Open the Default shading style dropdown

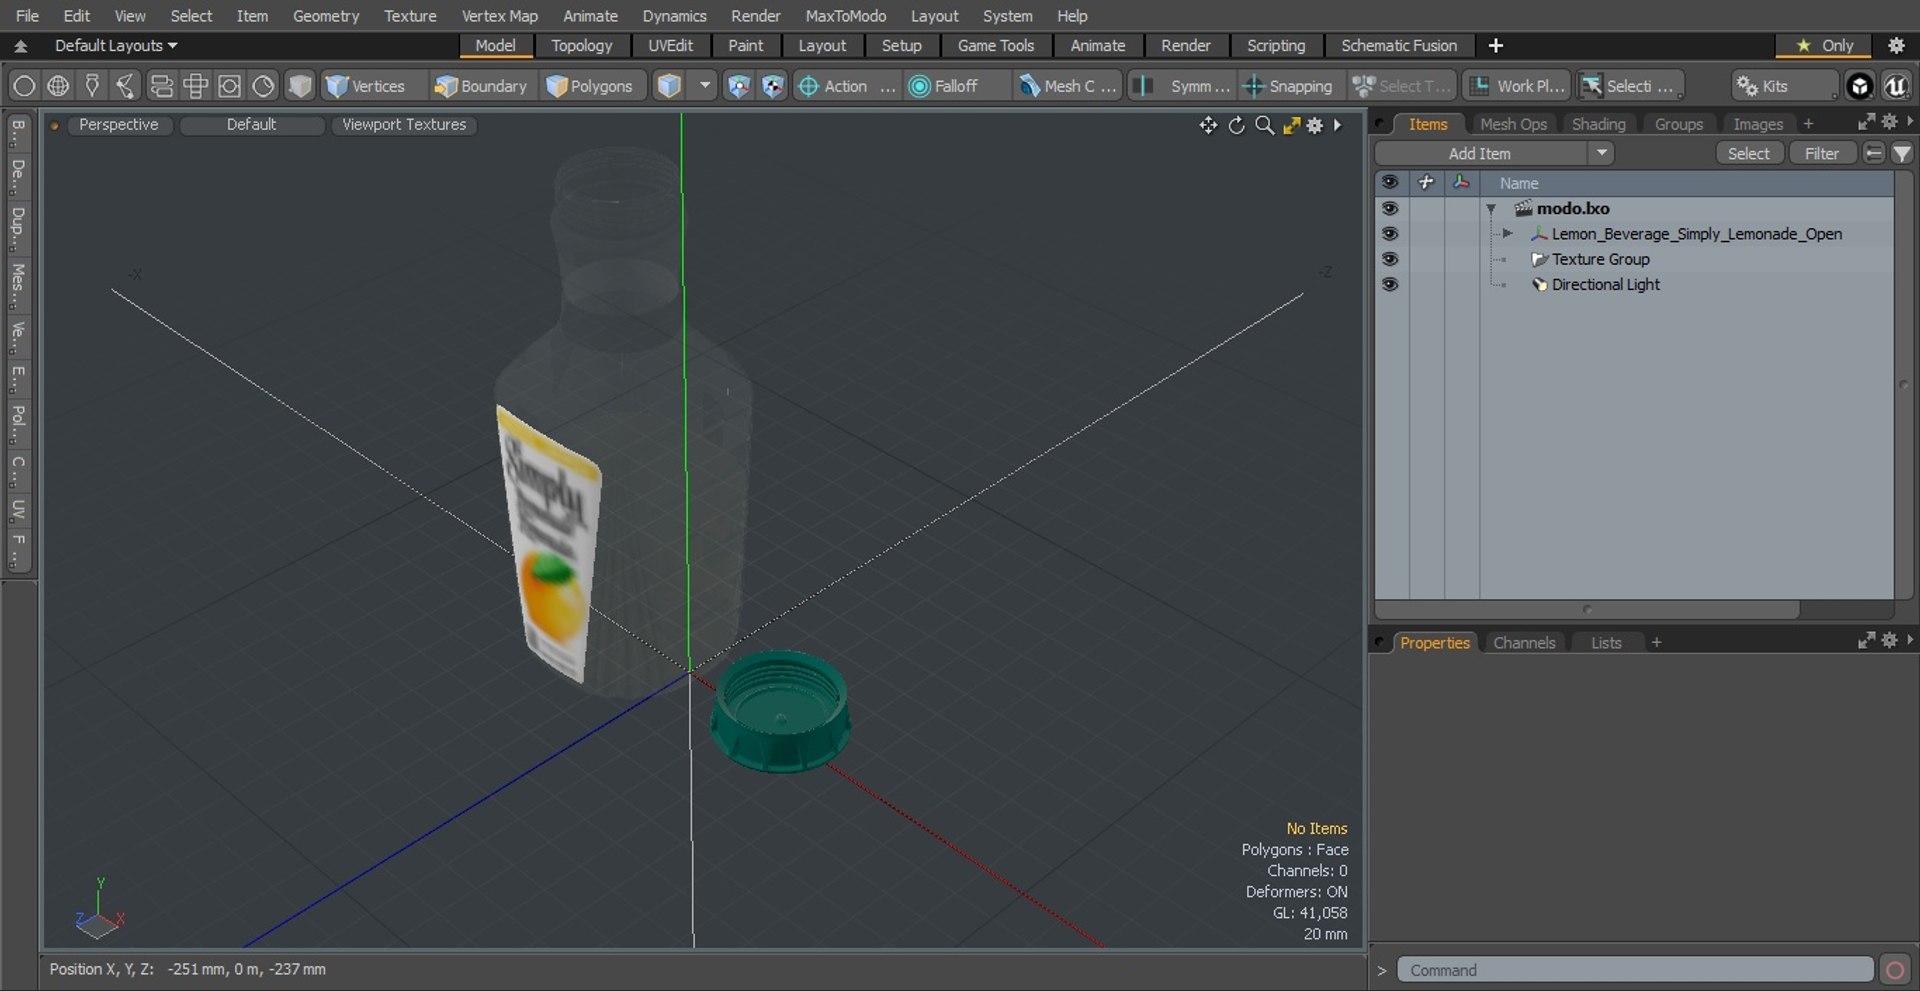(x=251, y=125)
